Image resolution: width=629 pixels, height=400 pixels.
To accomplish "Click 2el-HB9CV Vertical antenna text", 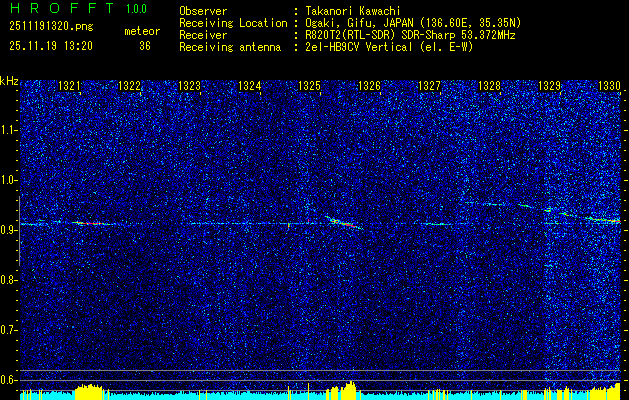I will (x=389, y=47).
